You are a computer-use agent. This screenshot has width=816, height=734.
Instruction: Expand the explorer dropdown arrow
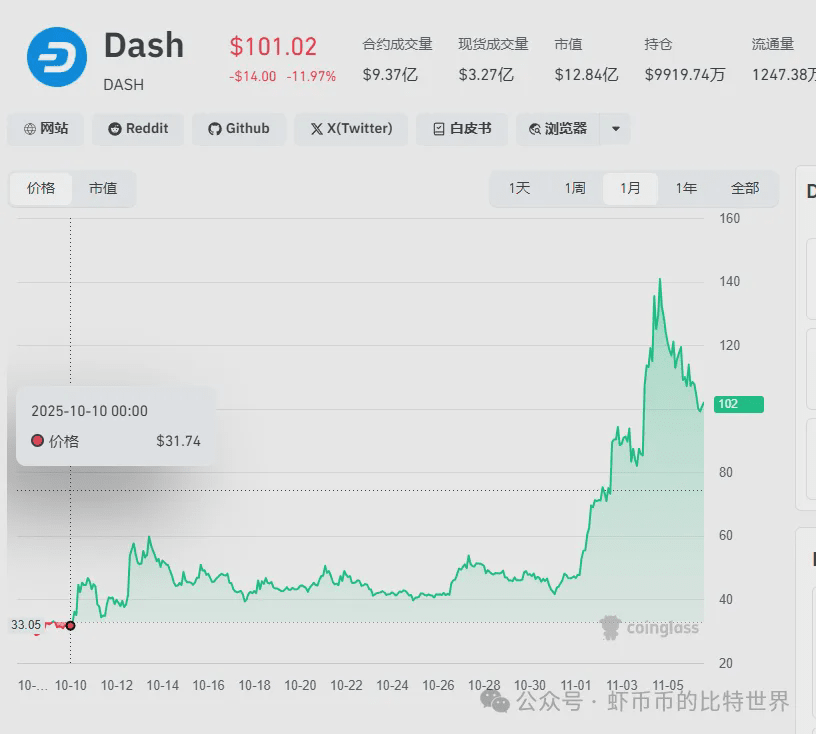coord(615,129)
